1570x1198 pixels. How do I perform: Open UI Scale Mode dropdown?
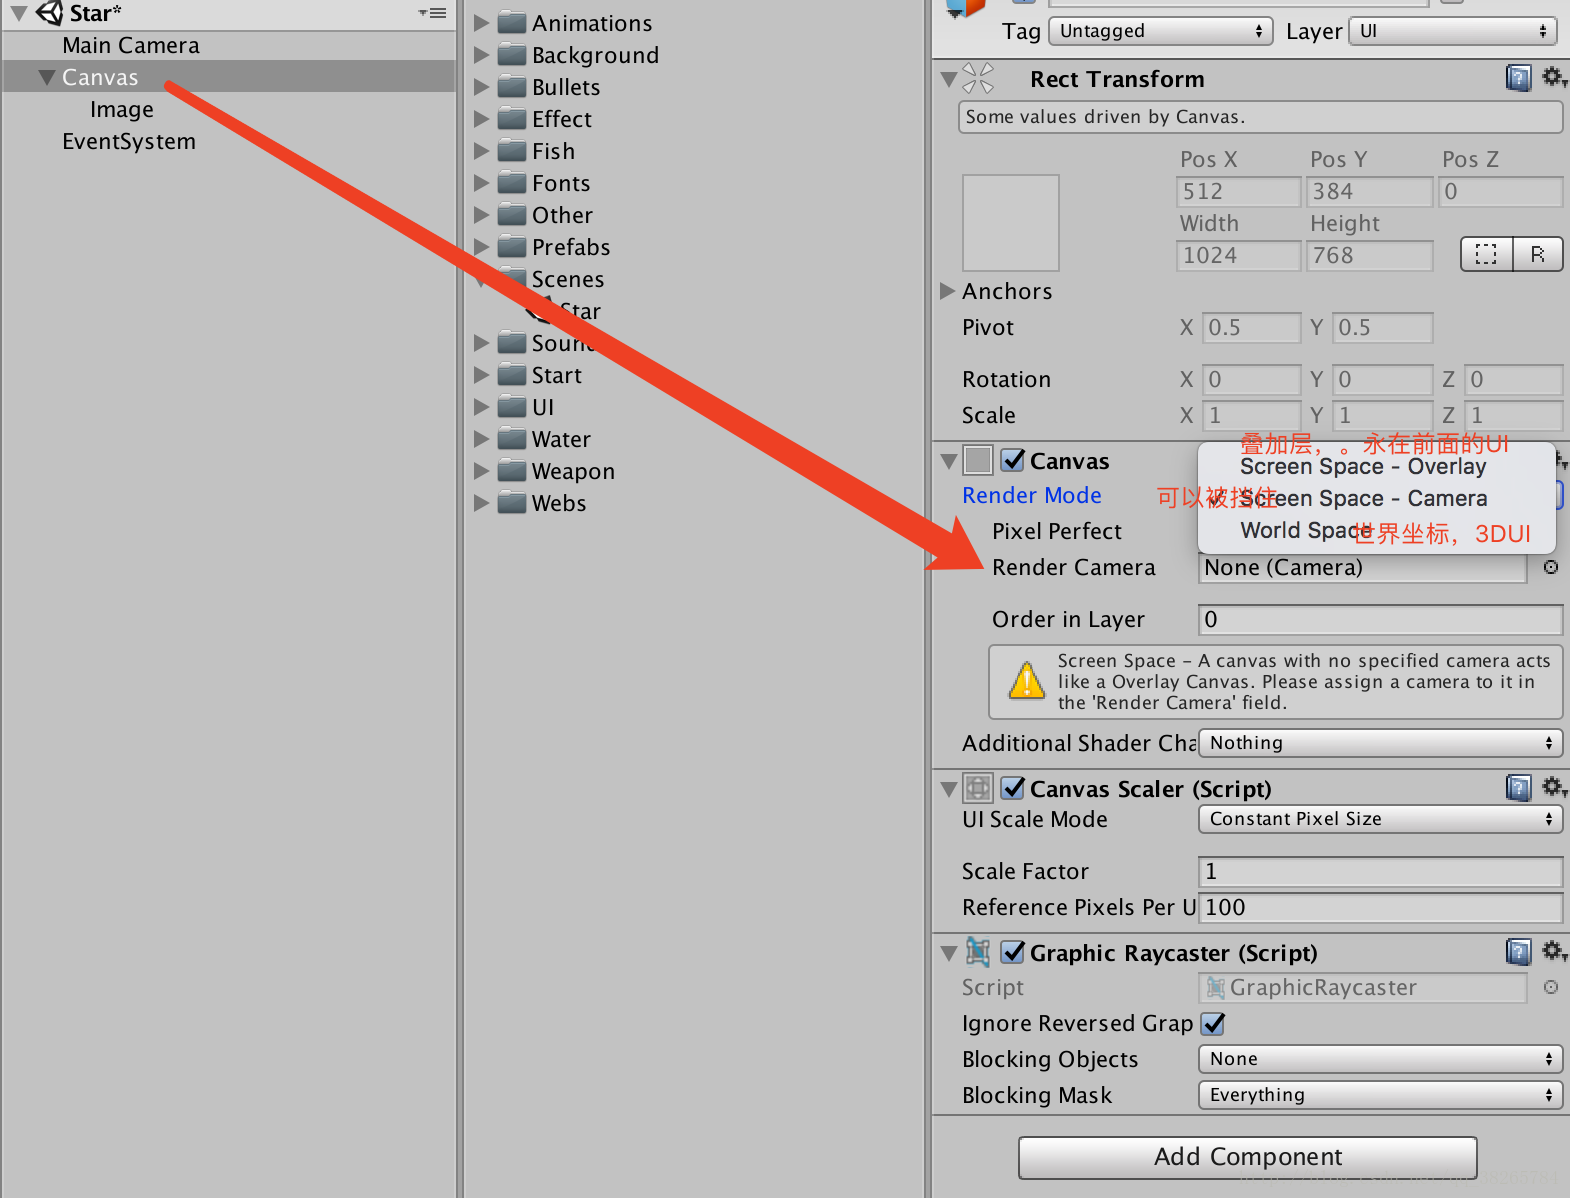click(1380, 819)
